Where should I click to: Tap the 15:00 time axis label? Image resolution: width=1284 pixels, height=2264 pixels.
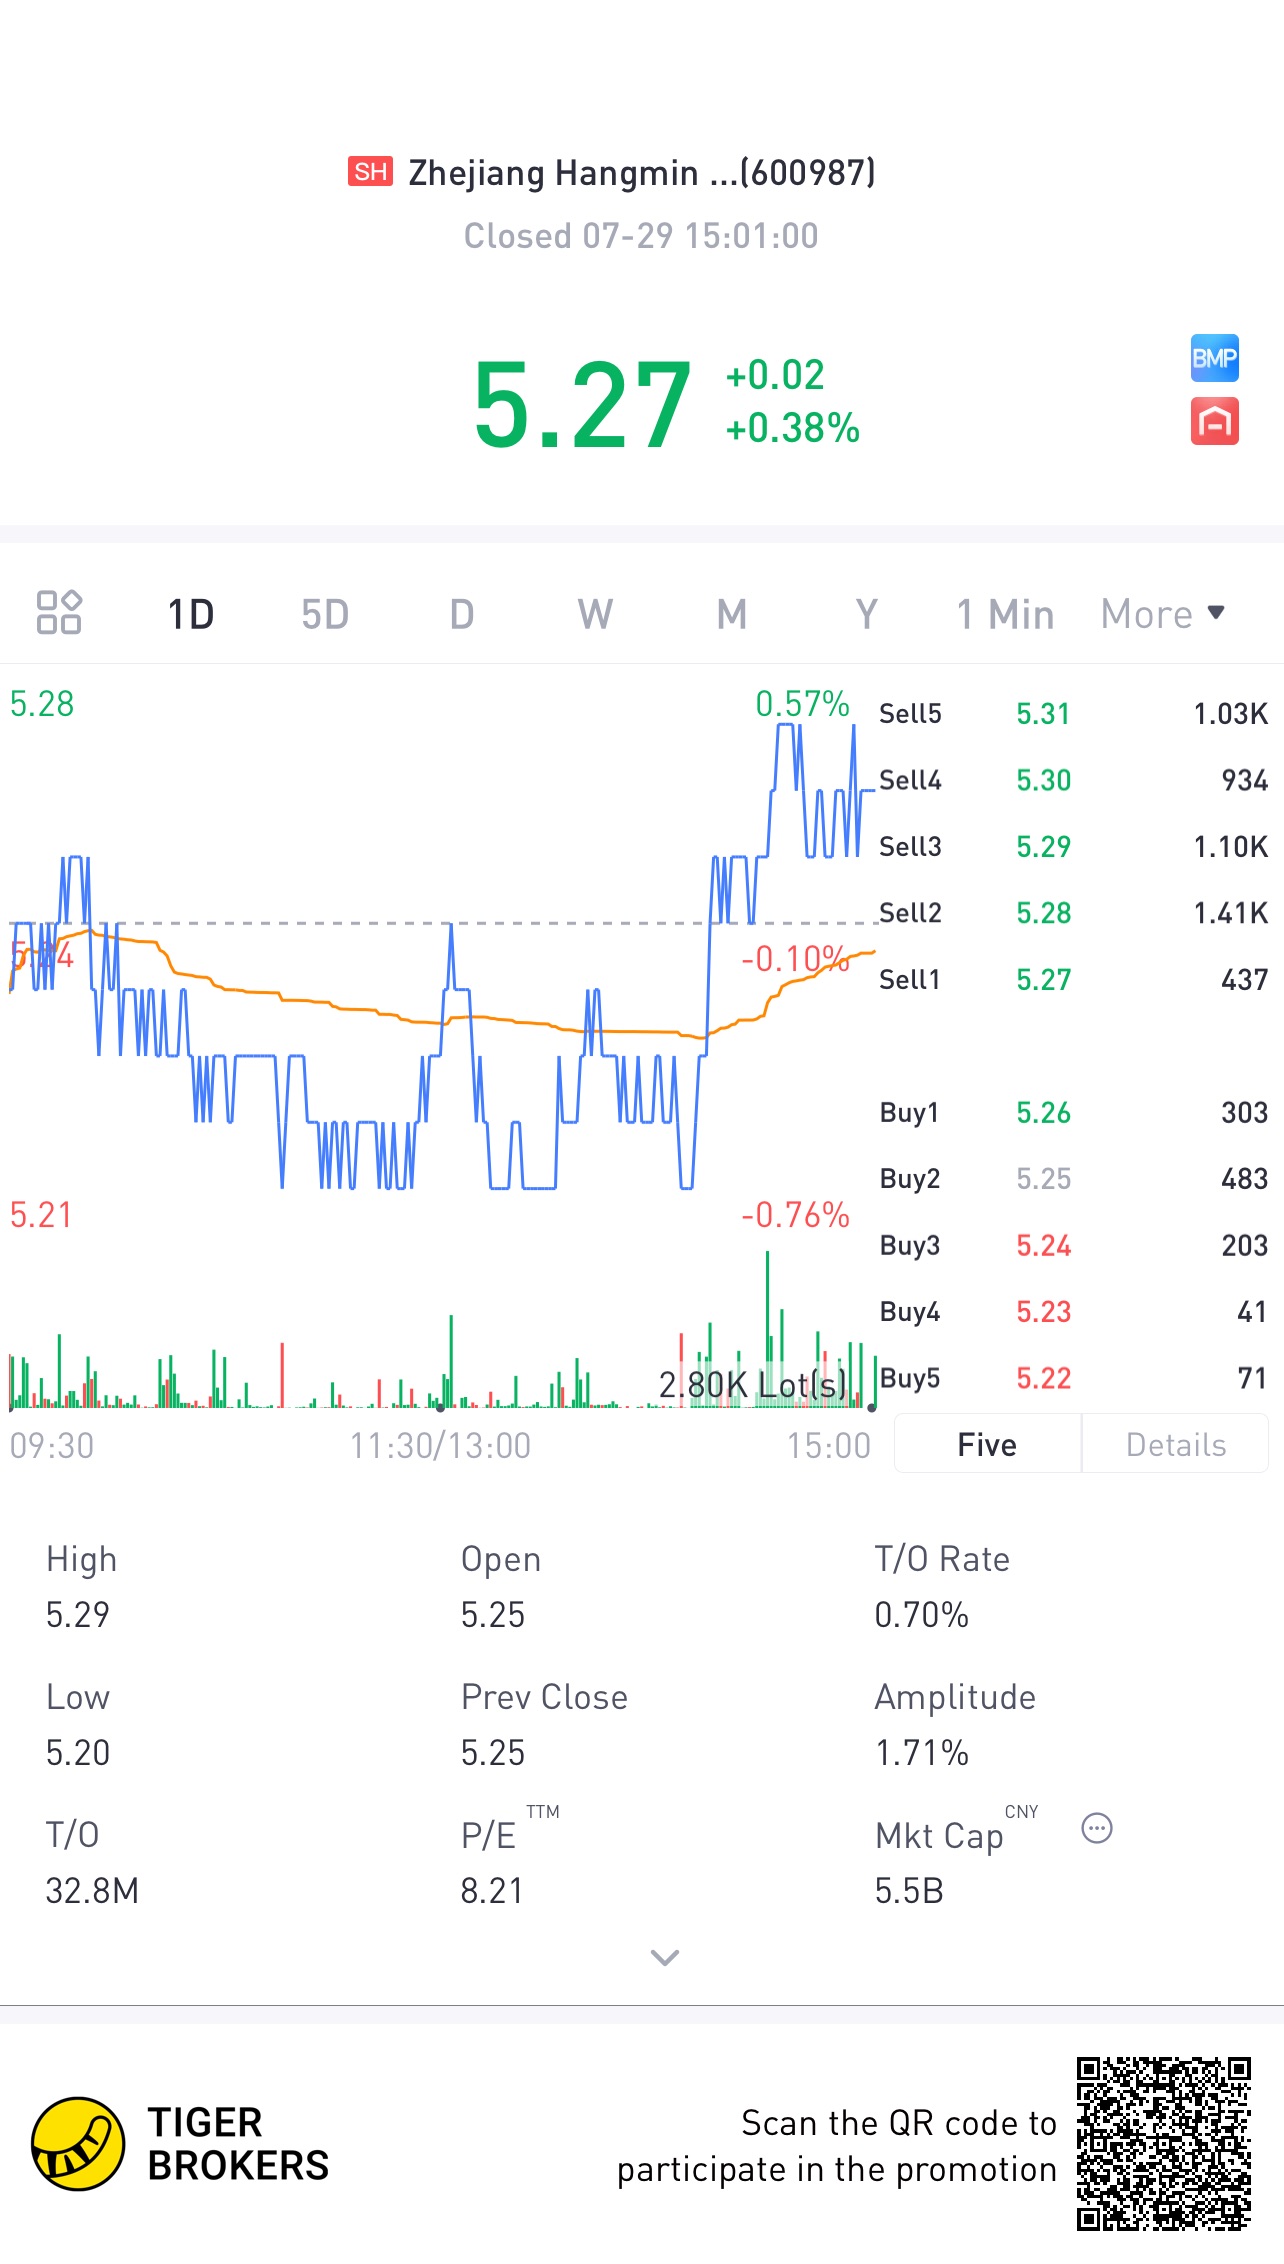(x=828, y=1445)
